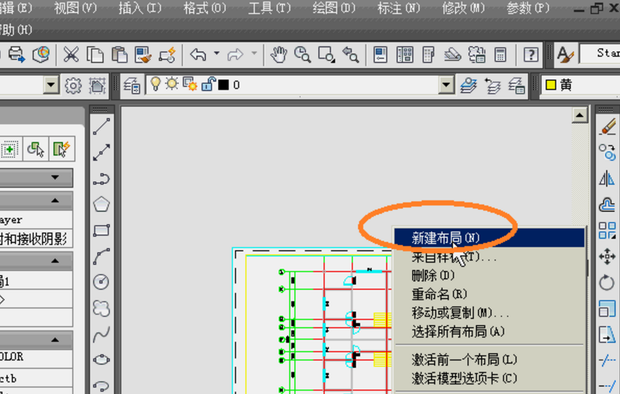Select the Rotate tool
Image resolution: width=620 pixels, height=394 pixels.
(607, 282)
